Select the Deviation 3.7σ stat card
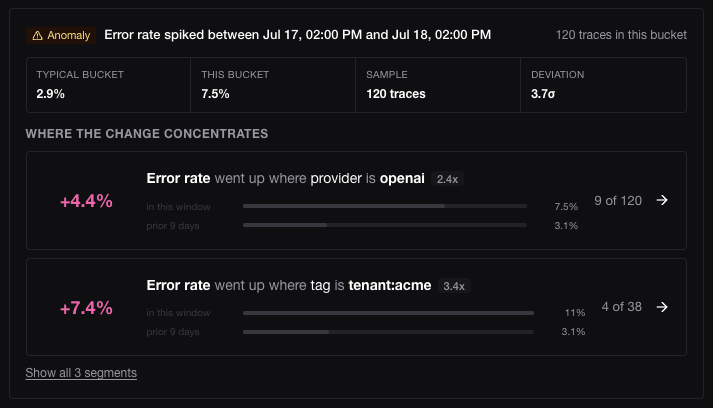The width and height of the screenshot is (713, 408). (603, 85)
